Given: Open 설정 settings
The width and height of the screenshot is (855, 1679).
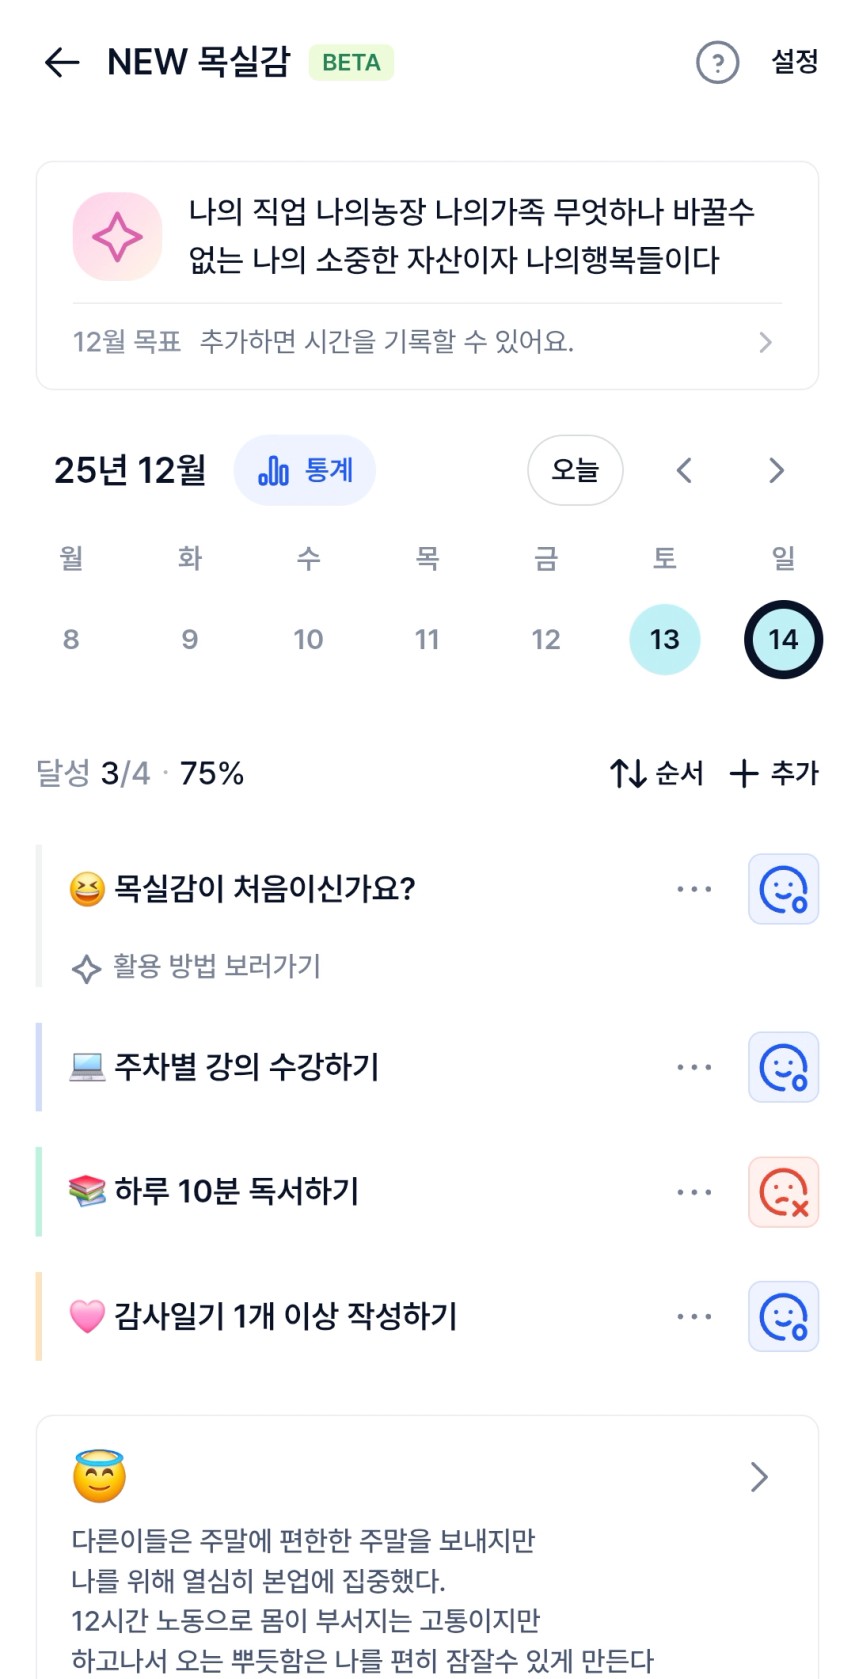Looking at the screenshot, I should (x=794, y=62).
